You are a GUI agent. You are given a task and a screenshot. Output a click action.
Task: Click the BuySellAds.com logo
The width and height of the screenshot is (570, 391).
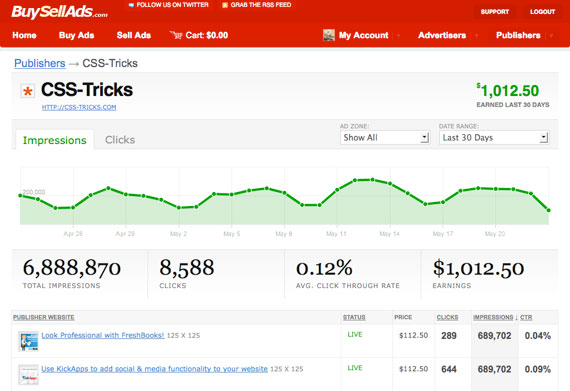(60, 12)
